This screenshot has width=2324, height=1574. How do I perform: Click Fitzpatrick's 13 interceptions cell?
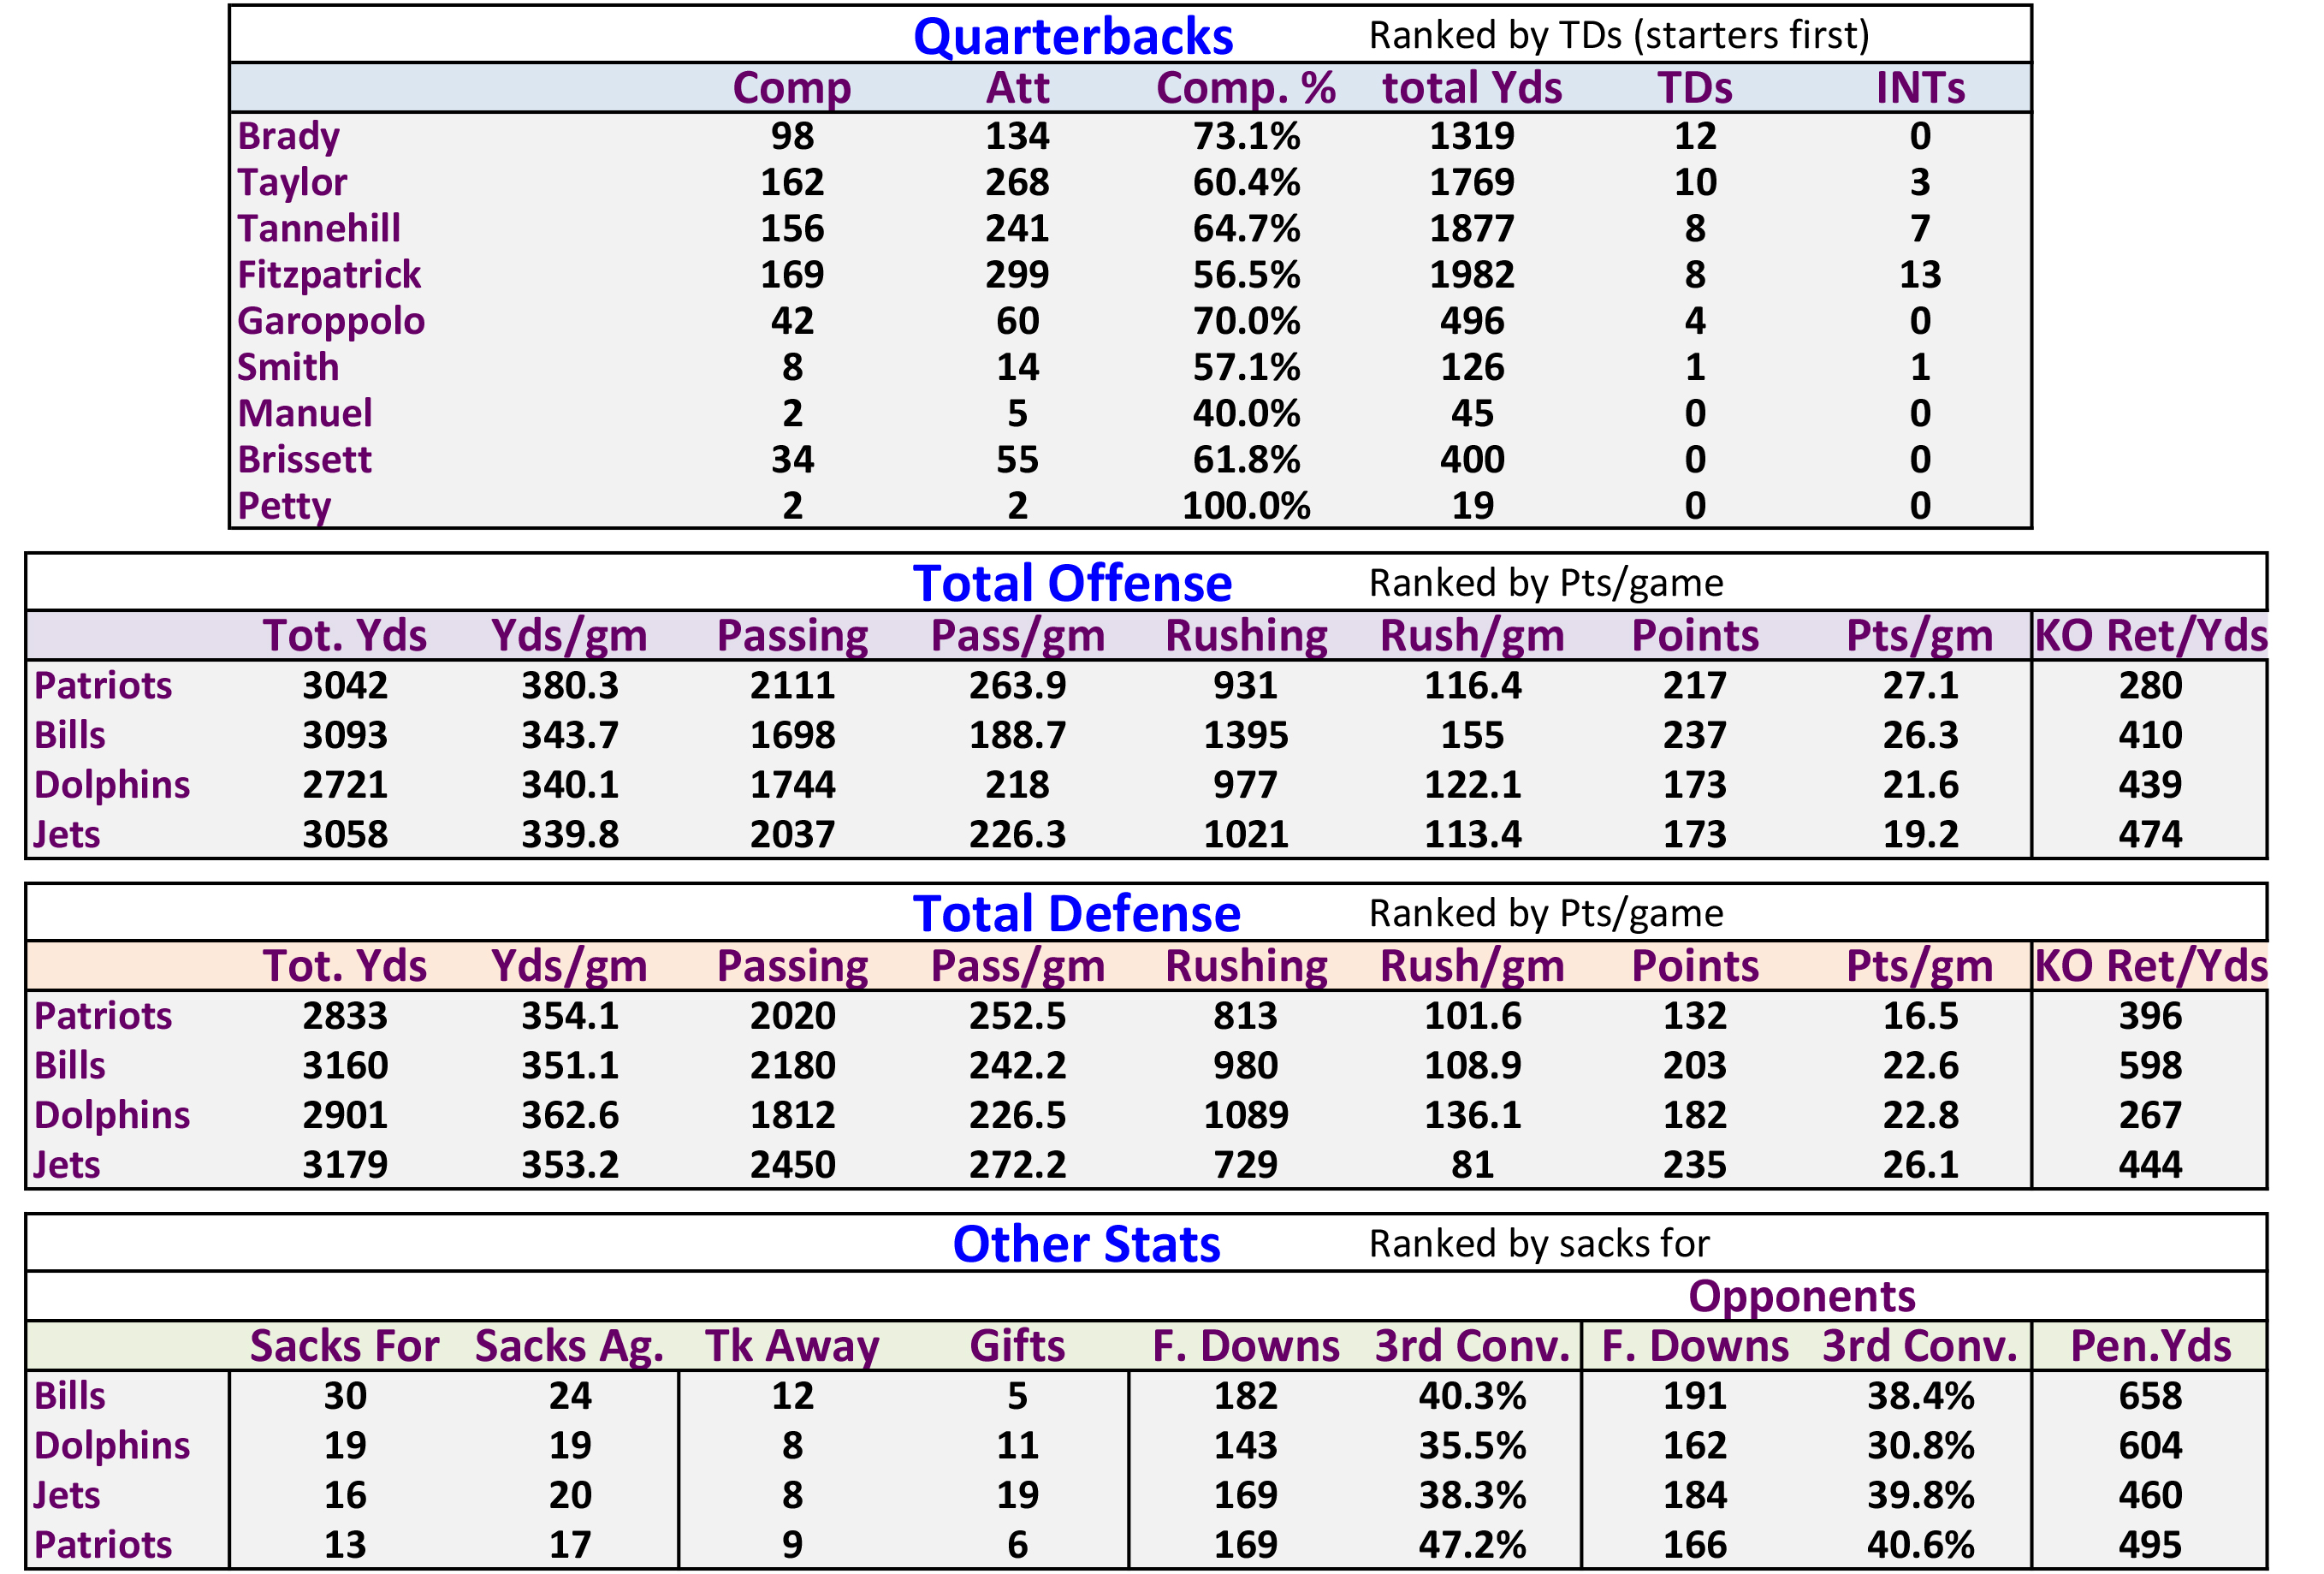(1919, 274)
